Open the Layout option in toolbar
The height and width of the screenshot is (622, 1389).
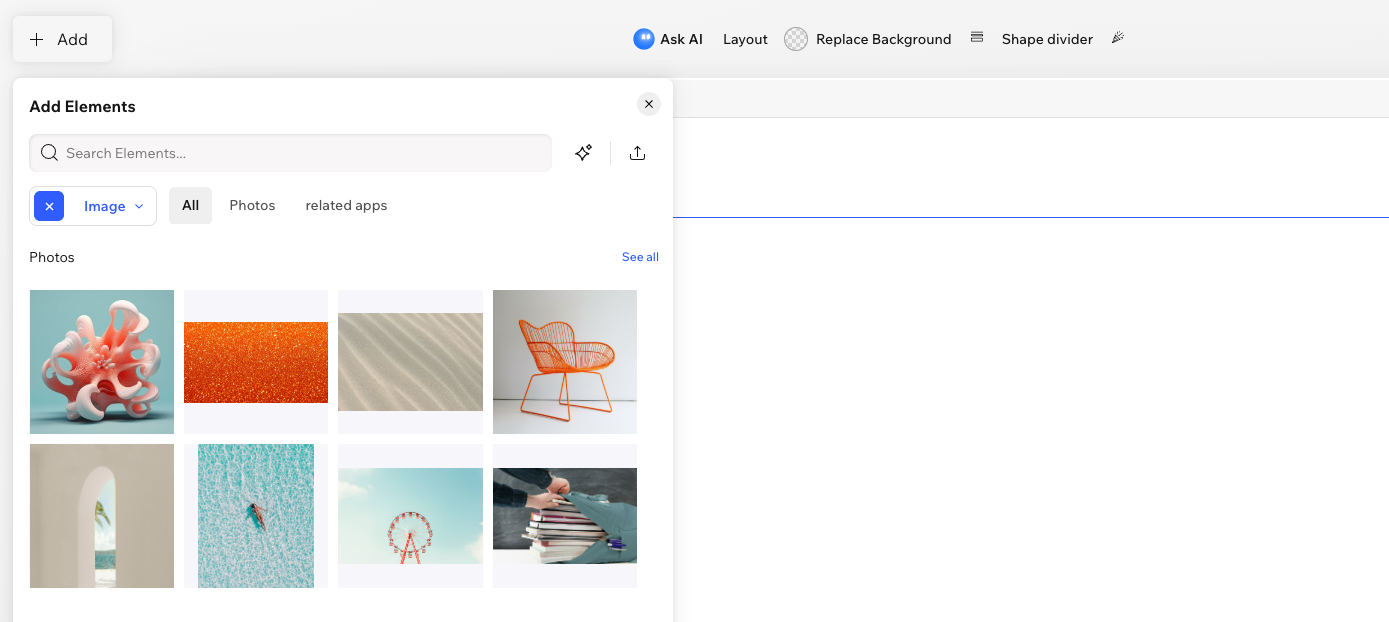745,39
